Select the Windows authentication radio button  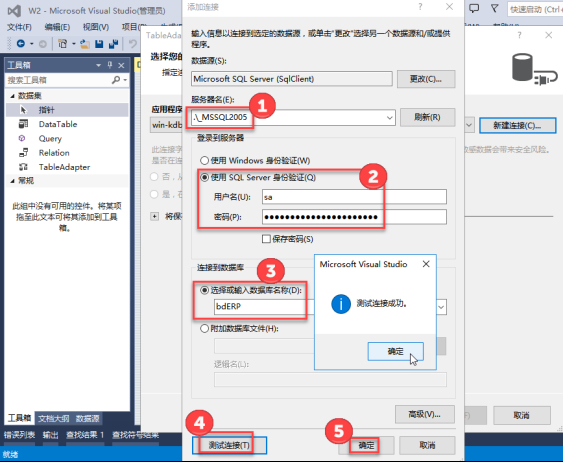204,160
